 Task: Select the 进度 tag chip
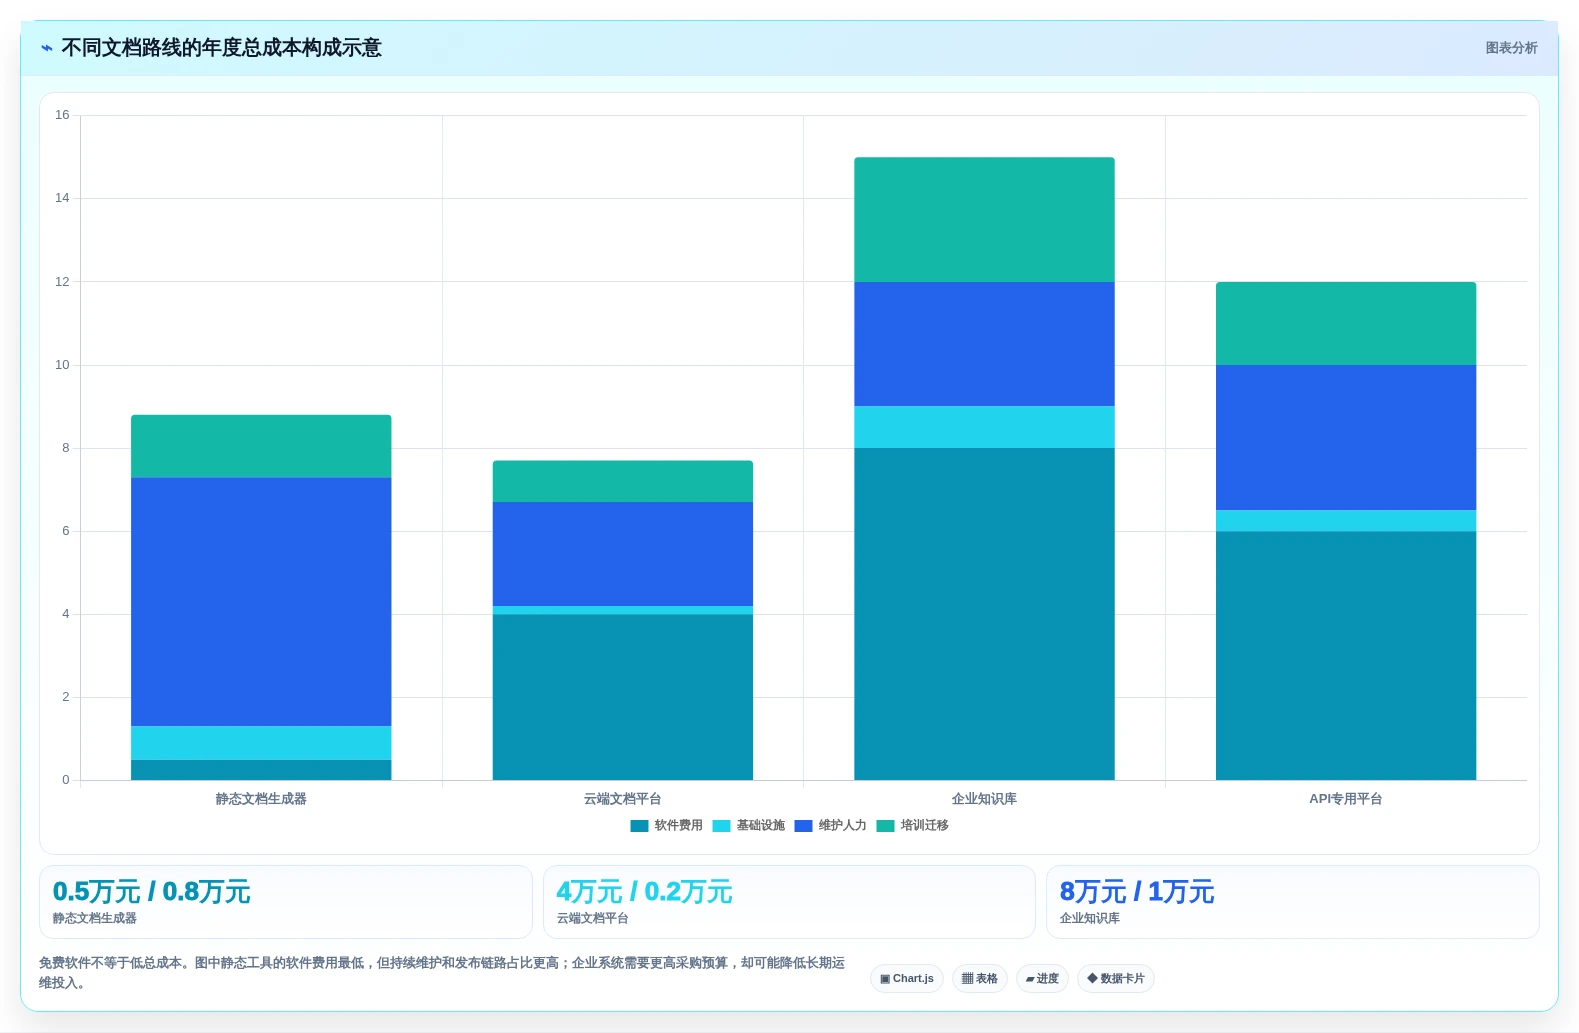coord(1042,978)
